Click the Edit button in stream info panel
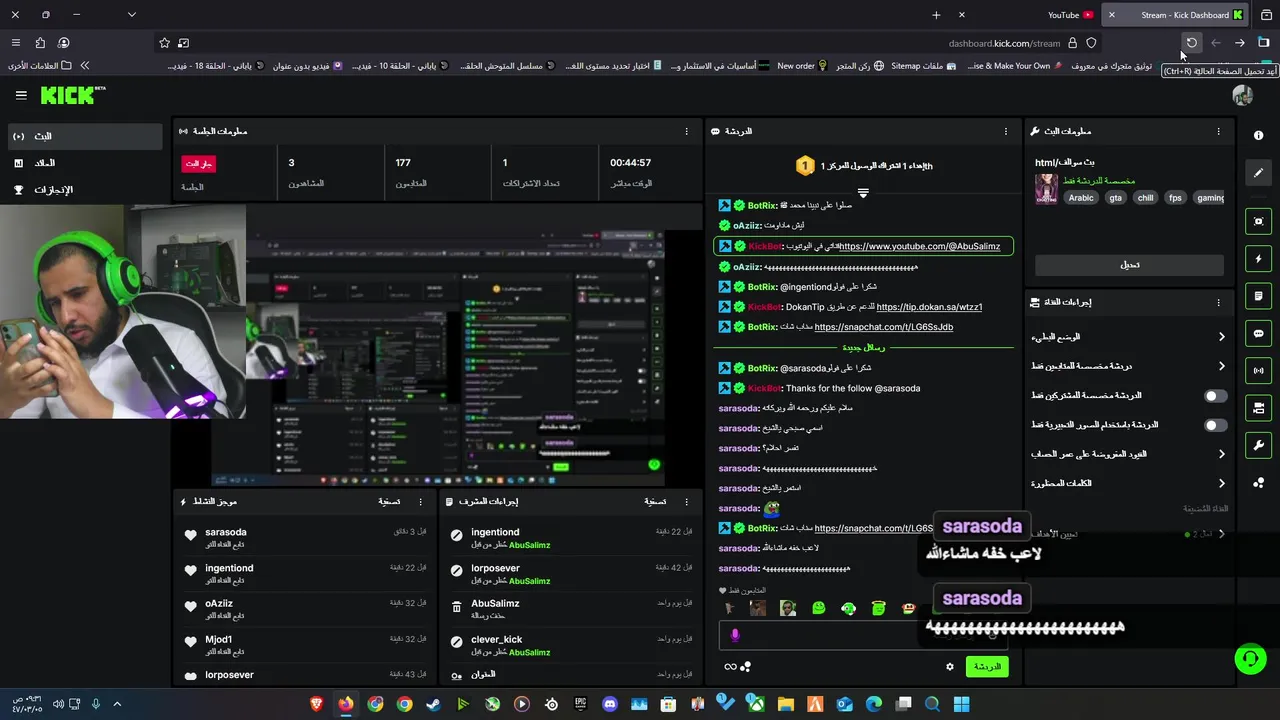This screenshot has width=1280, height=720. click(x=1129, y=265)
